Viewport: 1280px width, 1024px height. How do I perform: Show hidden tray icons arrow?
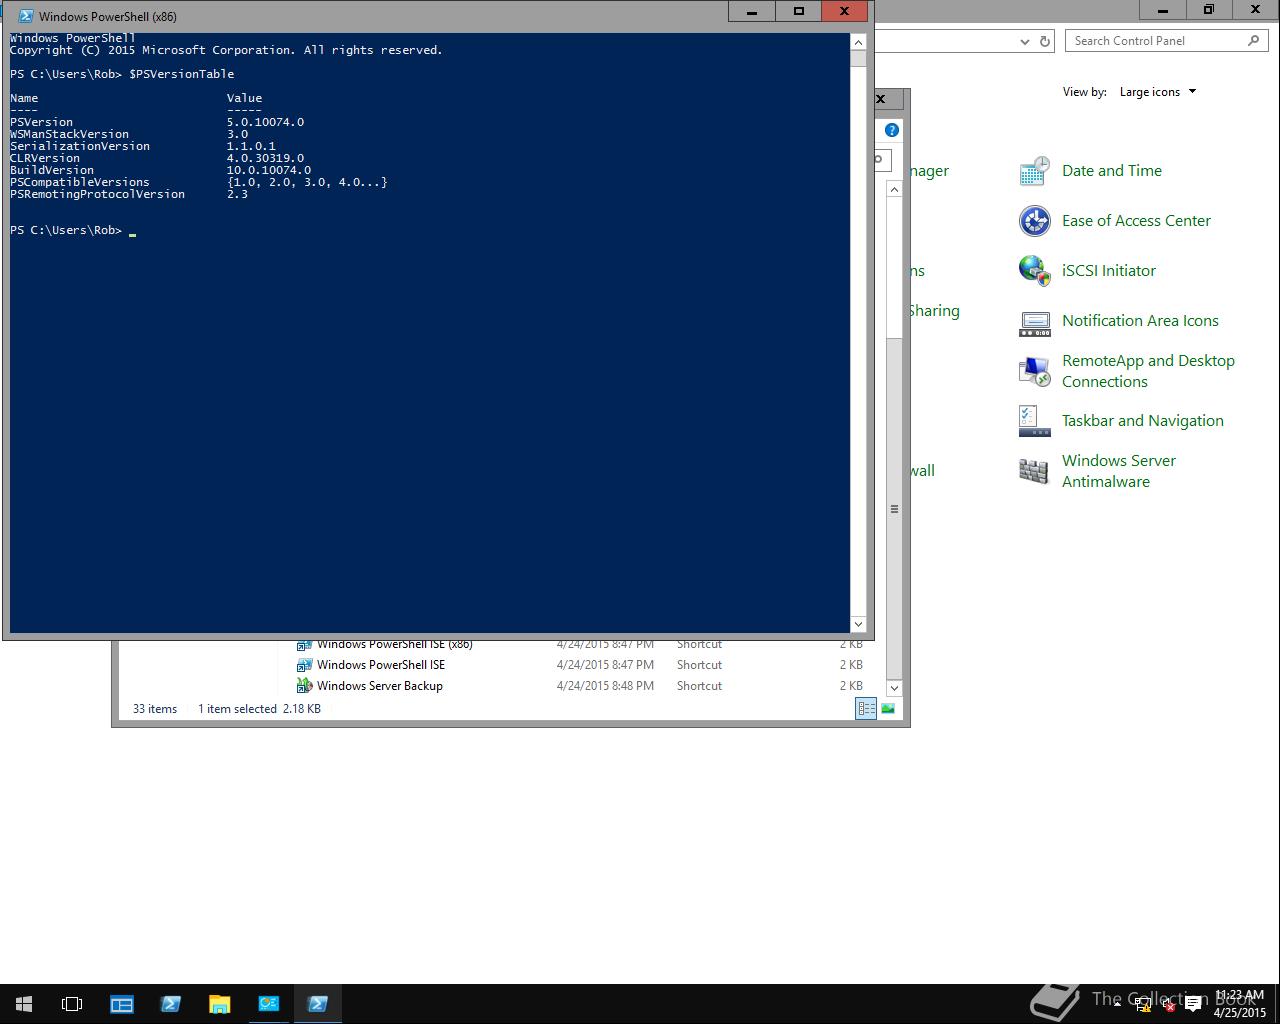[x=1117, y=1005]
